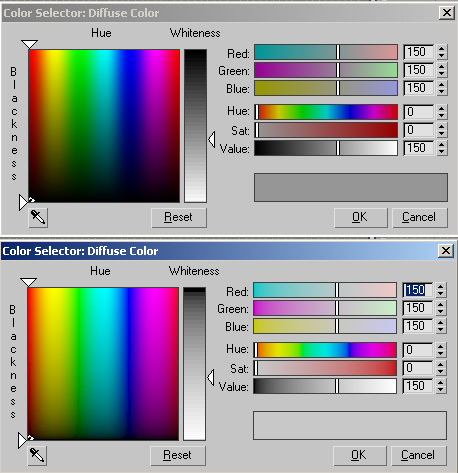The width and height of the screenshot is (458, 473).
Task: Pick a color in lower hue/blackness field
Action: coord(103,364)
